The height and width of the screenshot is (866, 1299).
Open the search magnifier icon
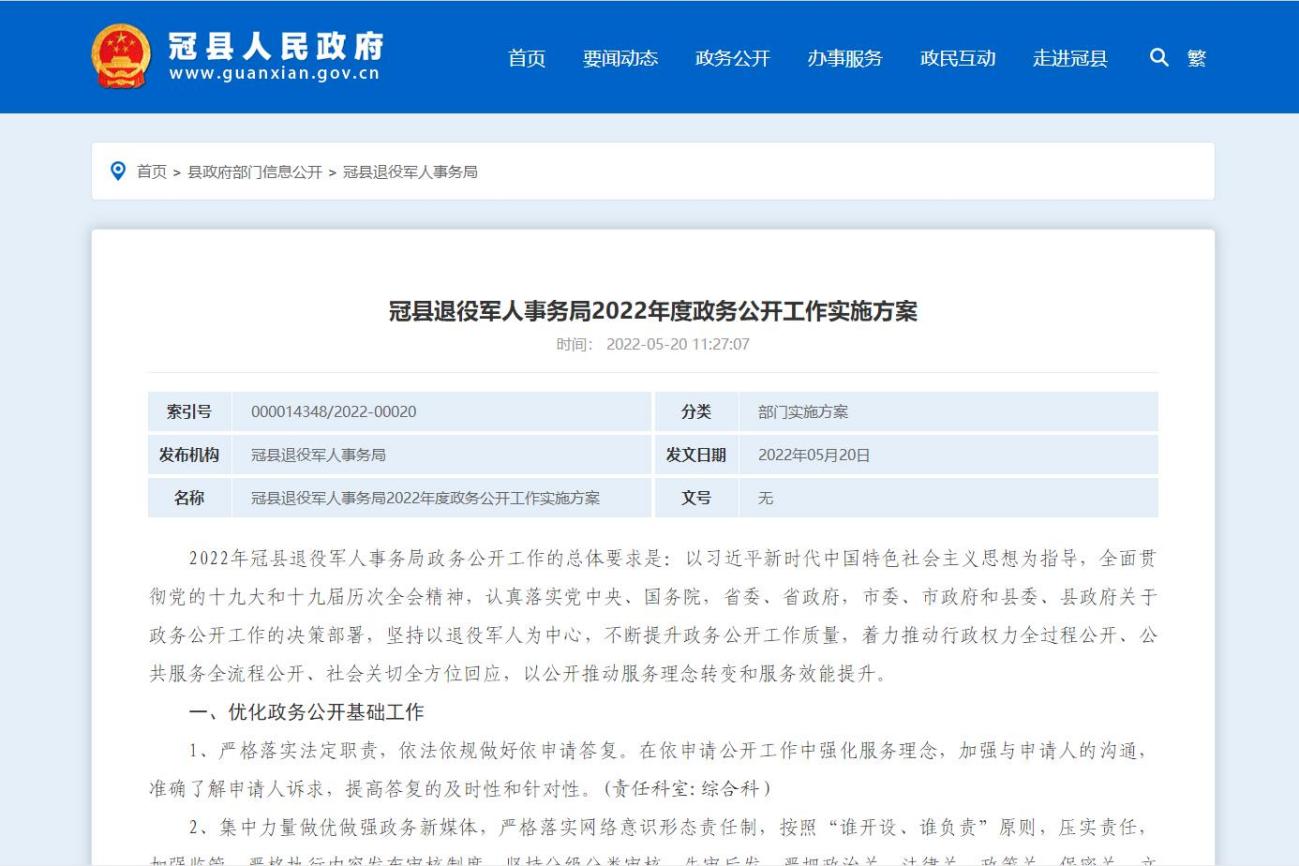coord(1159,58)
